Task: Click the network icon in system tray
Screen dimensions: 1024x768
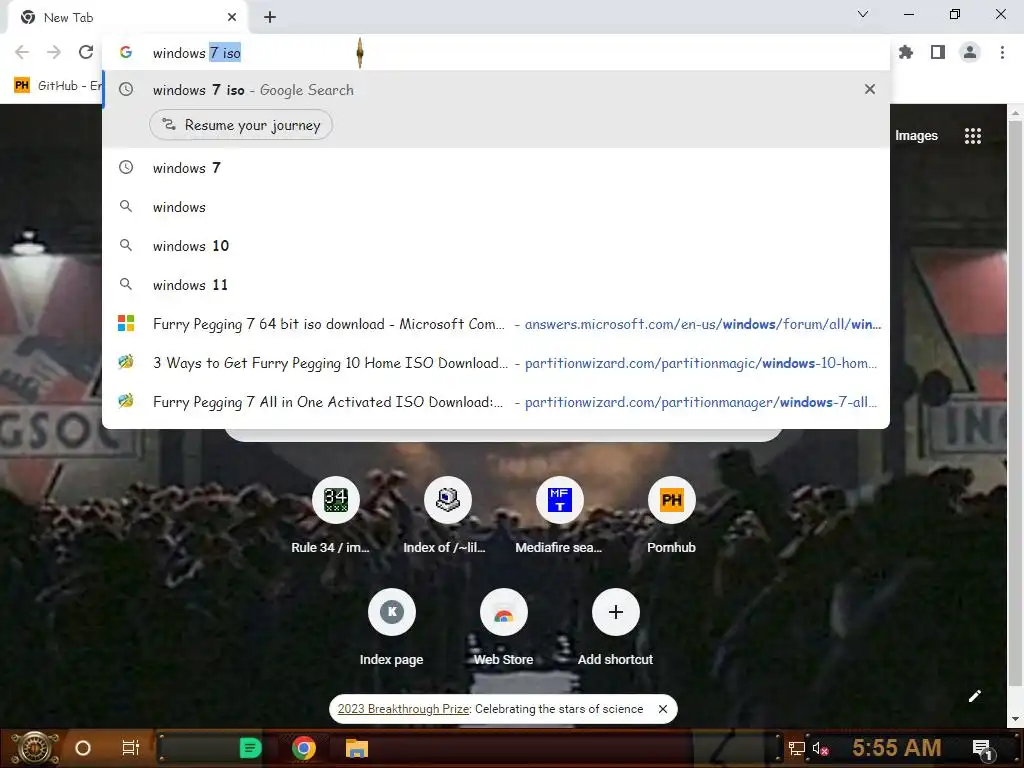Action: pos(797,748)
